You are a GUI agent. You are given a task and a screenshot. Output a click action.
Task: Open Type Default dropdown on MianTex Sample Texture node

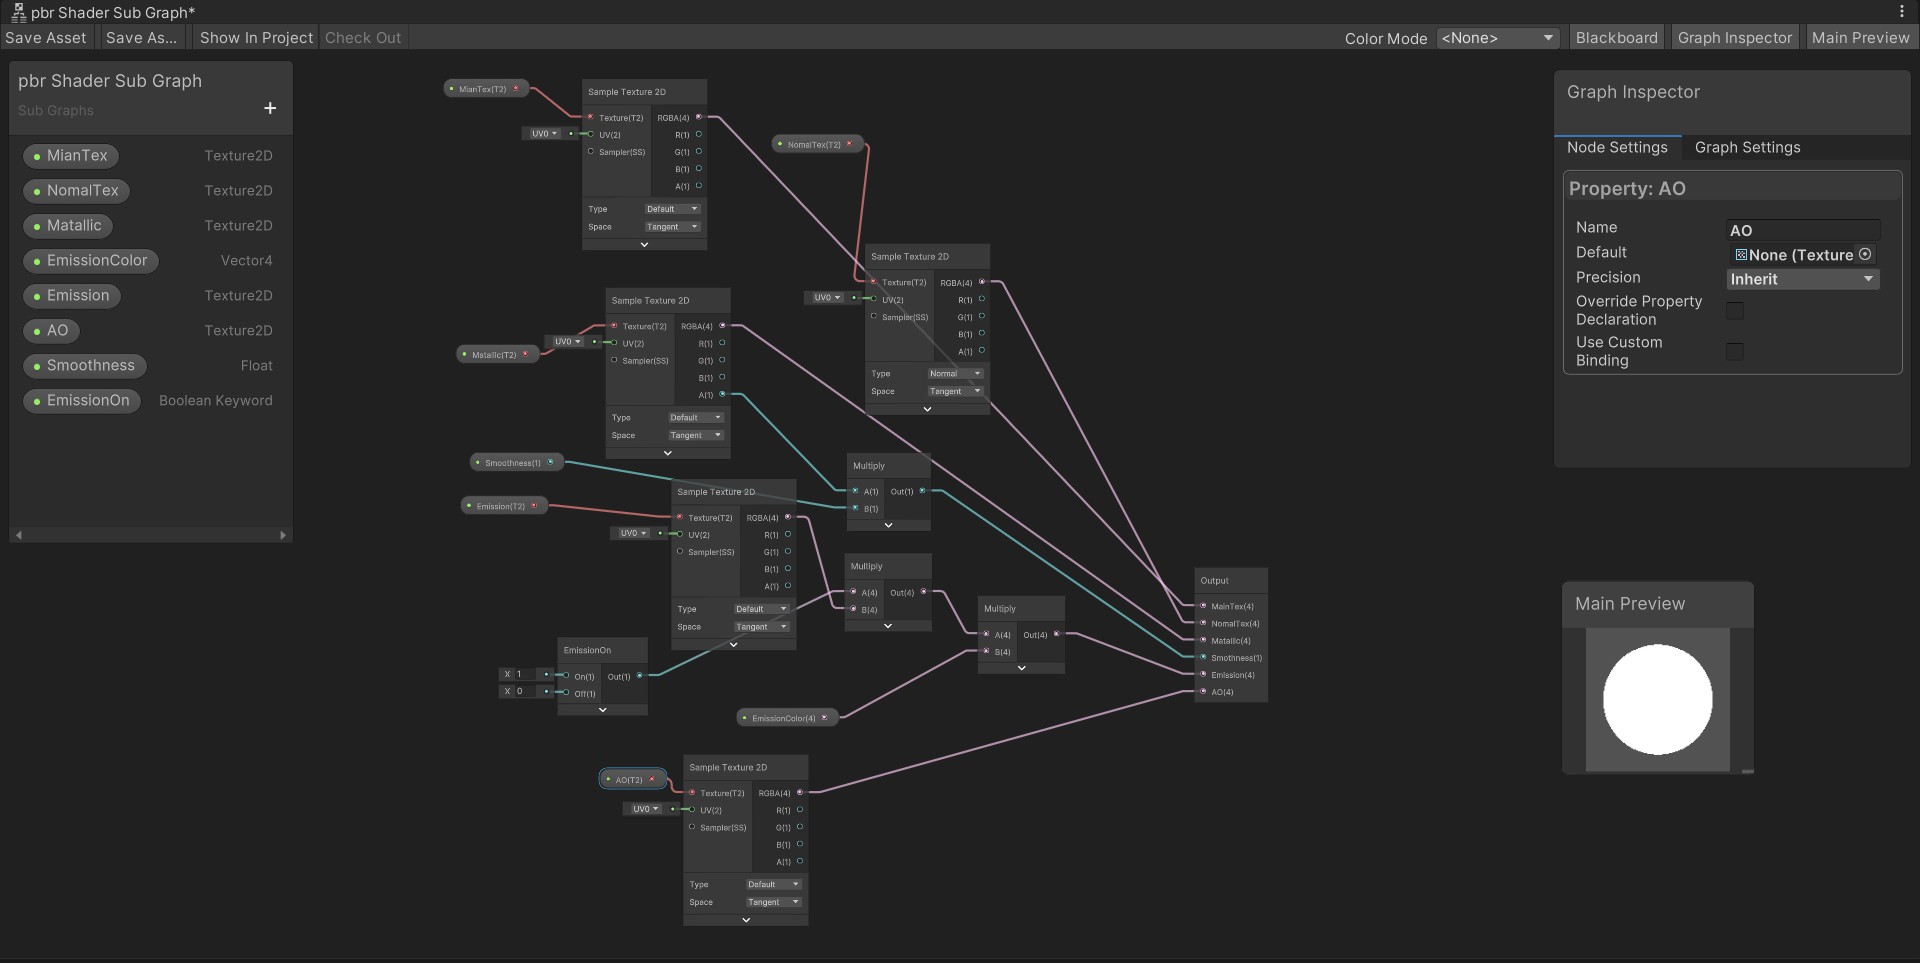coord(672,209)
